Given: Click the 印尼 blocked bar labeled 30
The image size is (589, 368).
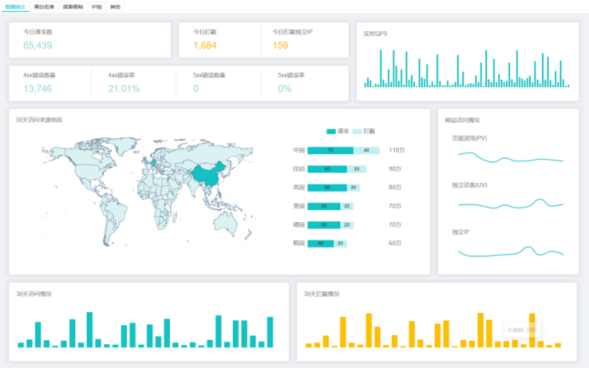Looking at the screenshot, I should point(356,169).
